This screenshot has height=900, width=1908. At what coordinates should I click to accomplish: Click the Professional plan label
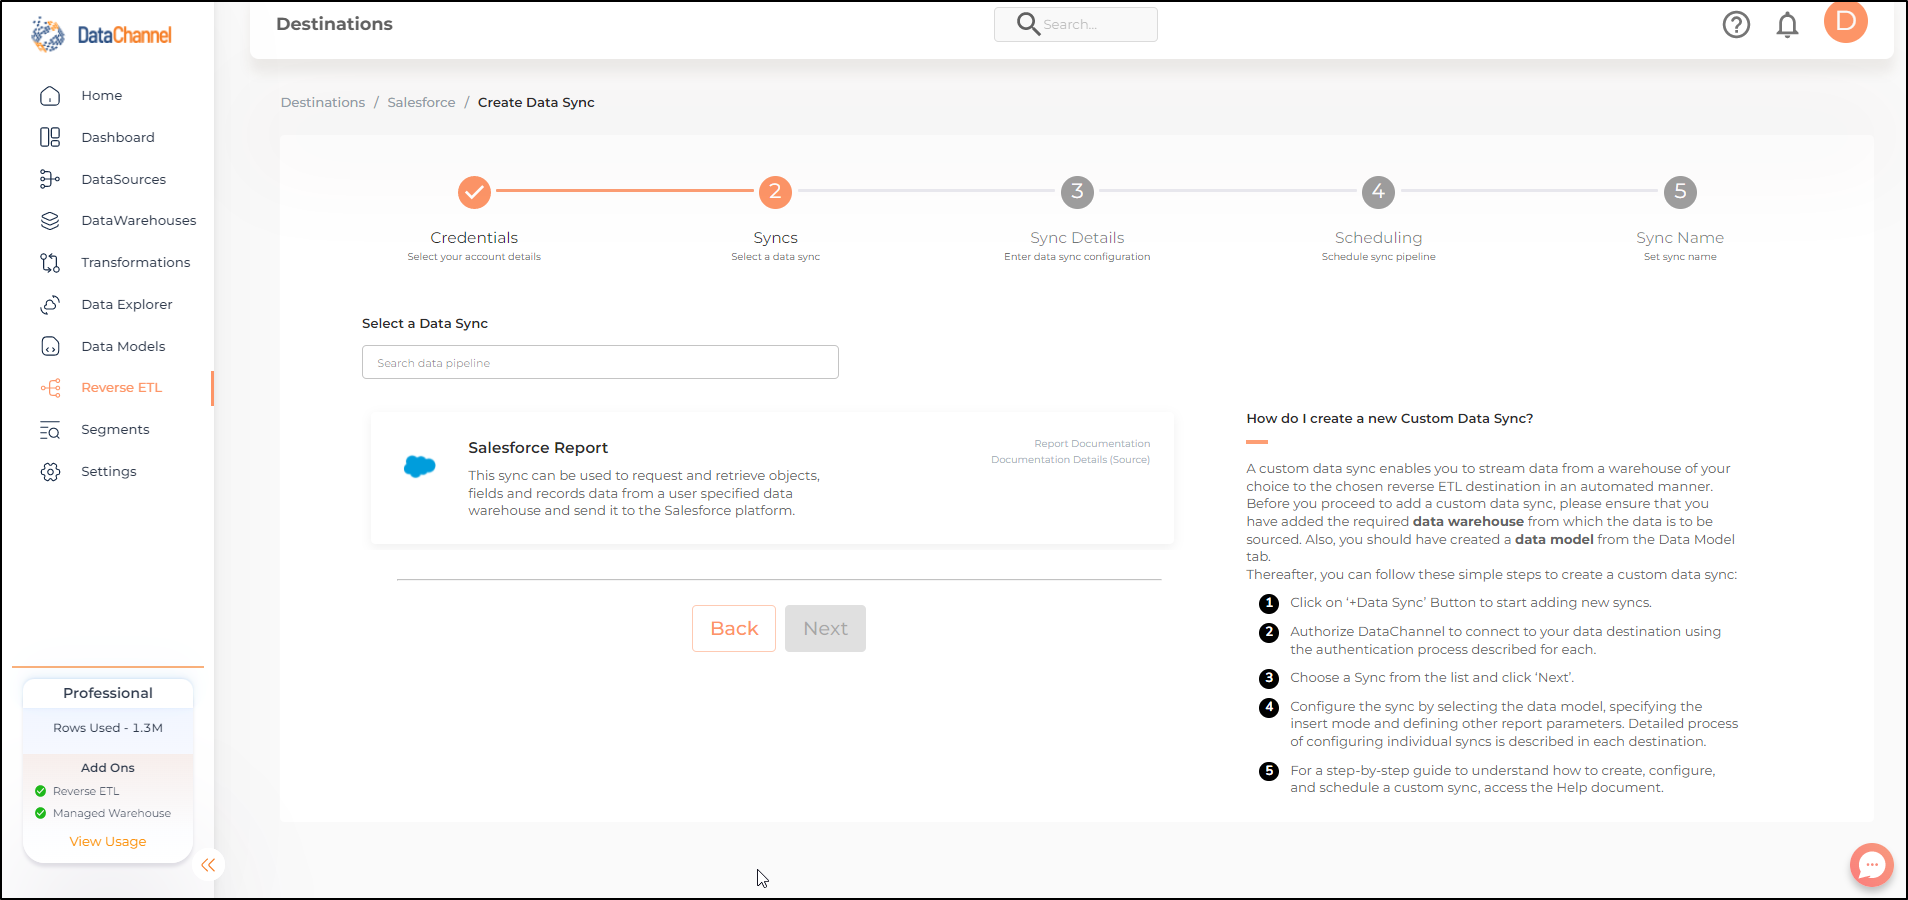point(108,693)
